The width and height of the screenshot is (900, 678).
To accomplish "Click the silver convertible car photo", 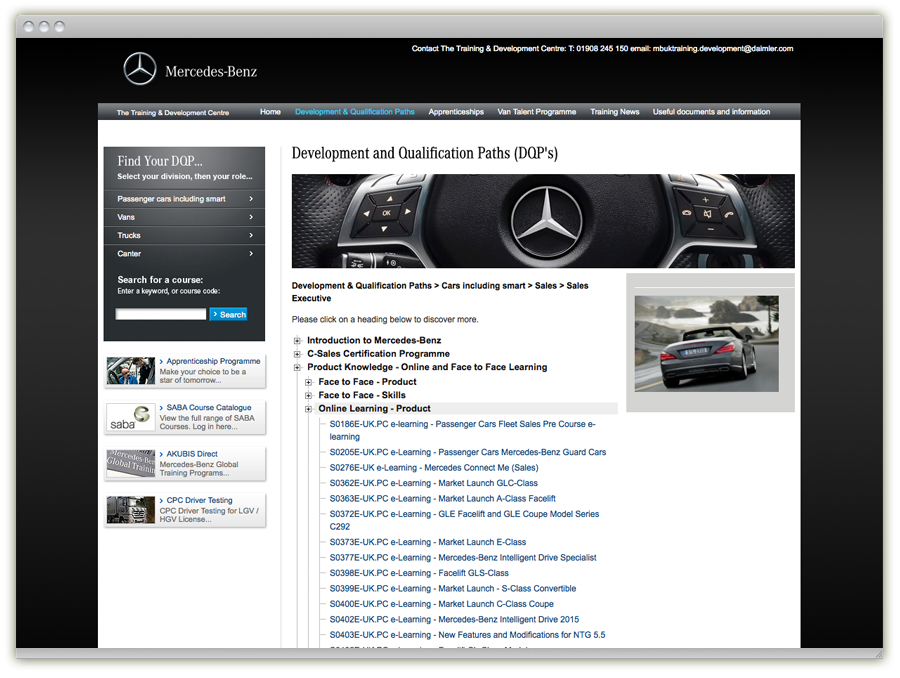I will (x=706, y=342).
